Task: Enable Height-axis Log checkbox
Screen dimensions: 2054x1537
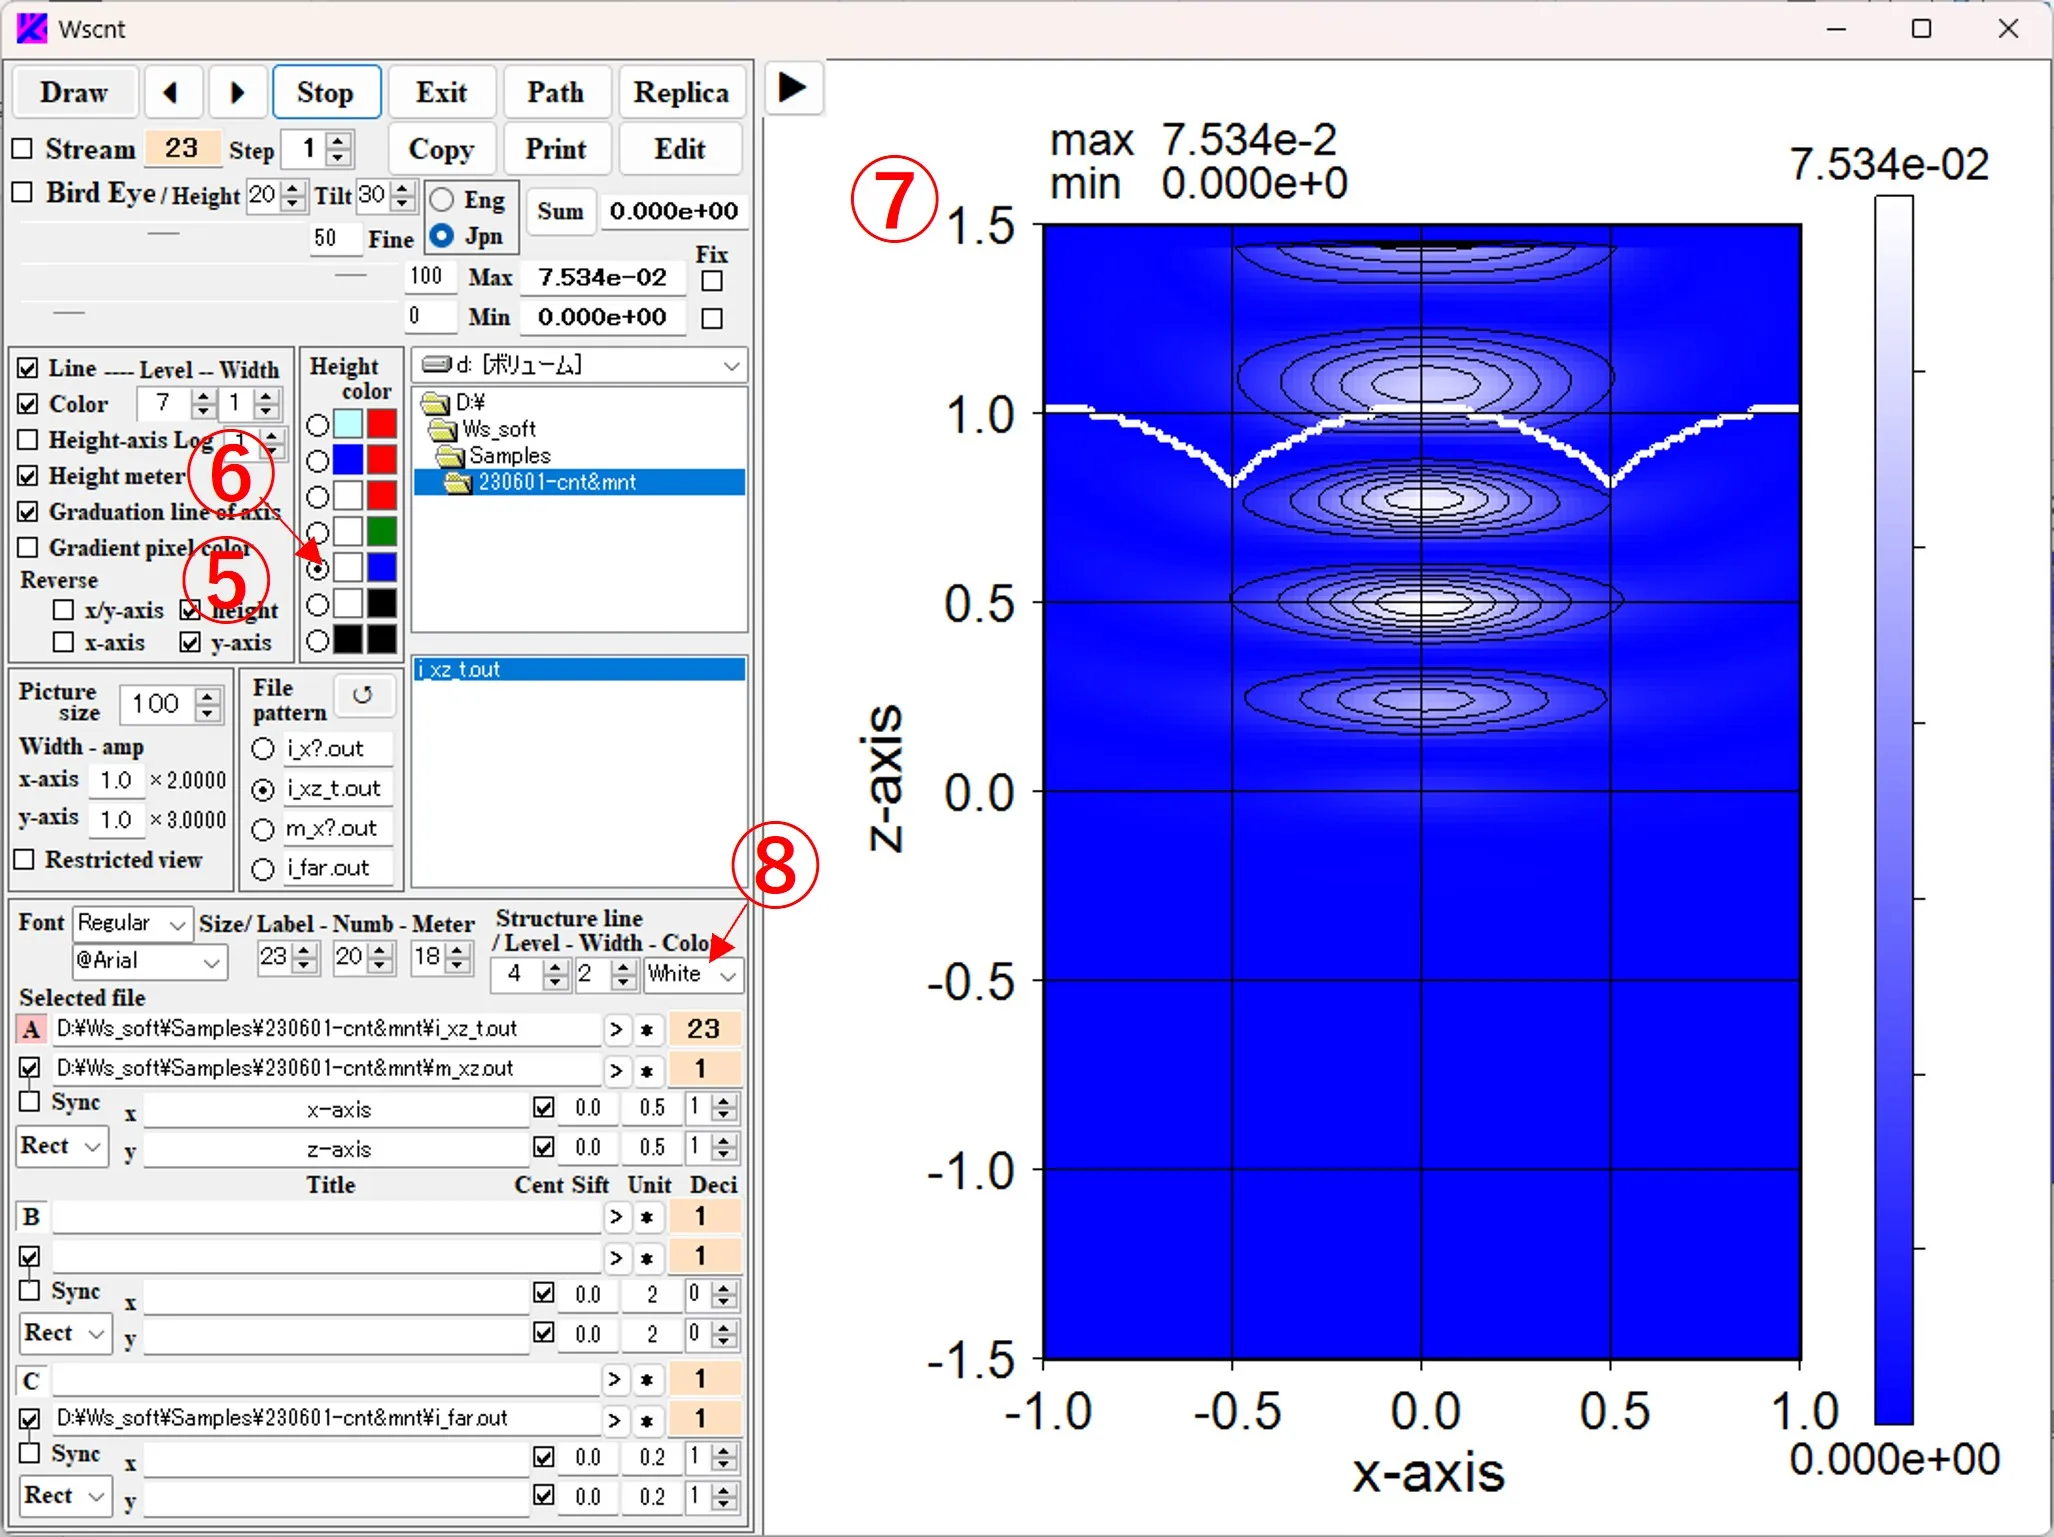Action: click(28, 440)
